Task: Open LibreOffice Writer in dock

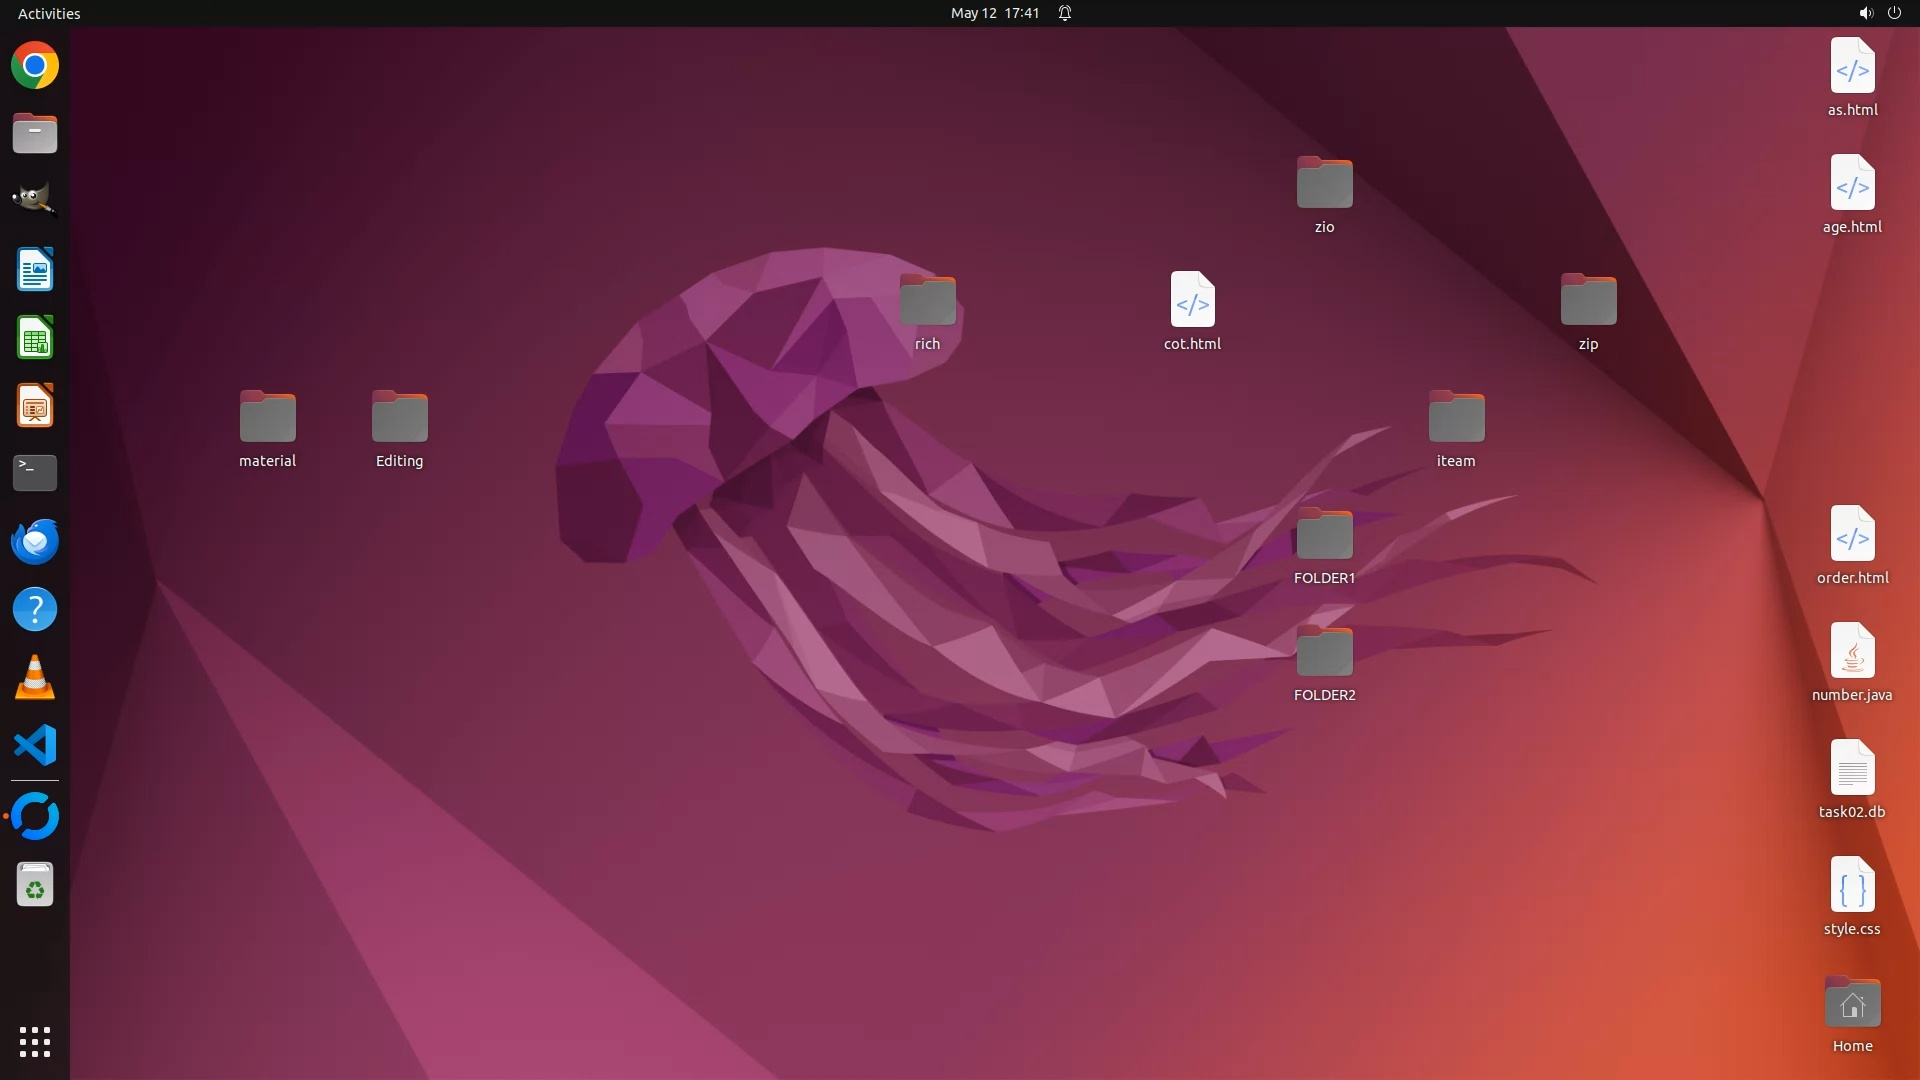Action: (x=35, y=270)
